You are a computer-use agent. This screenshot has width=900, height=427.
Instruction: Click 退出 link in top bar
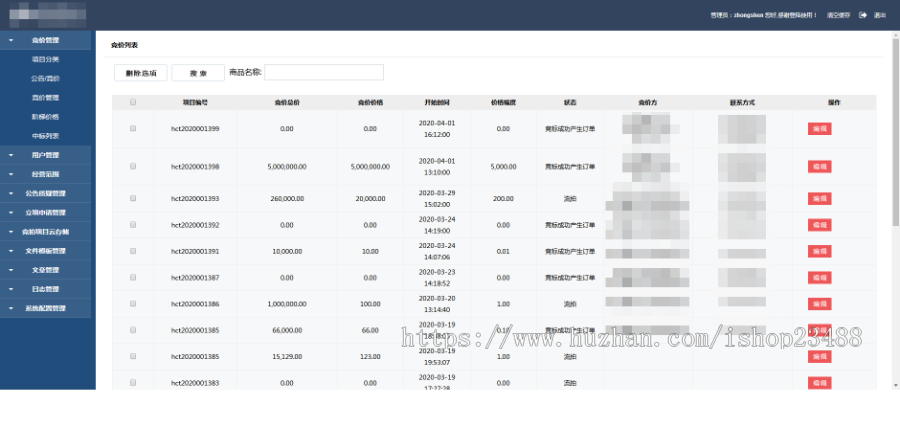click(880, 15)
